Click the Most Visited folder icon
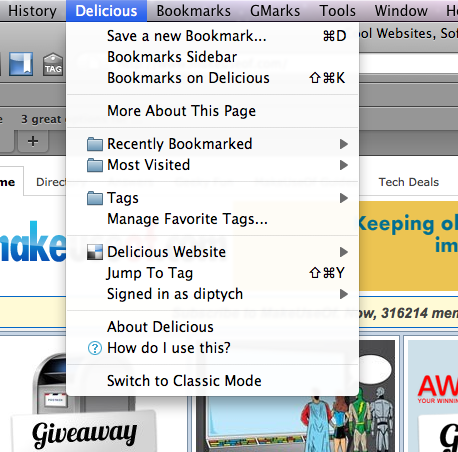 click(x=95, y=165)
